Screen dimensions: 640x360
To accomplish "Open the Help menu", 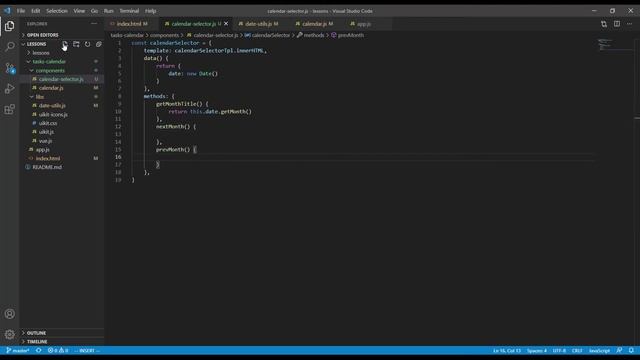I will point(151,11).
